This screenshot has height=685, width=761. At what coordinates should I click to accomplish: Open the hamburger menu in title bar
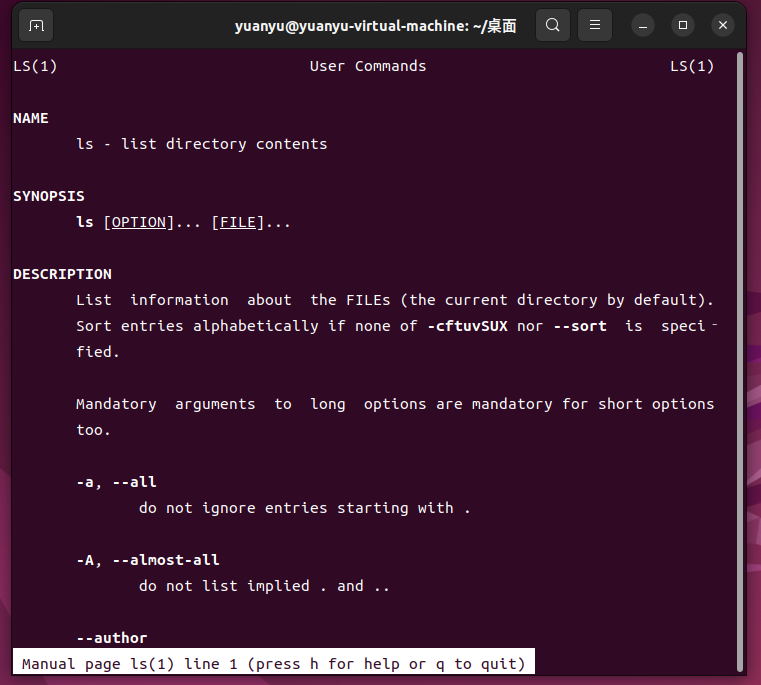coord(595,25)
